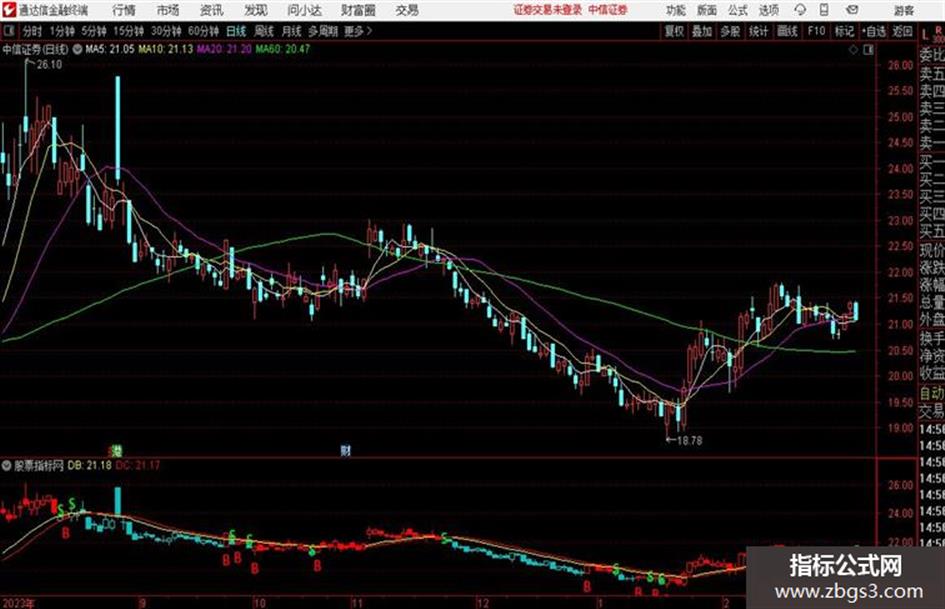The image size is (945, 609).
Task: Add to watchlist with the 自选 button
Action: 873,31
